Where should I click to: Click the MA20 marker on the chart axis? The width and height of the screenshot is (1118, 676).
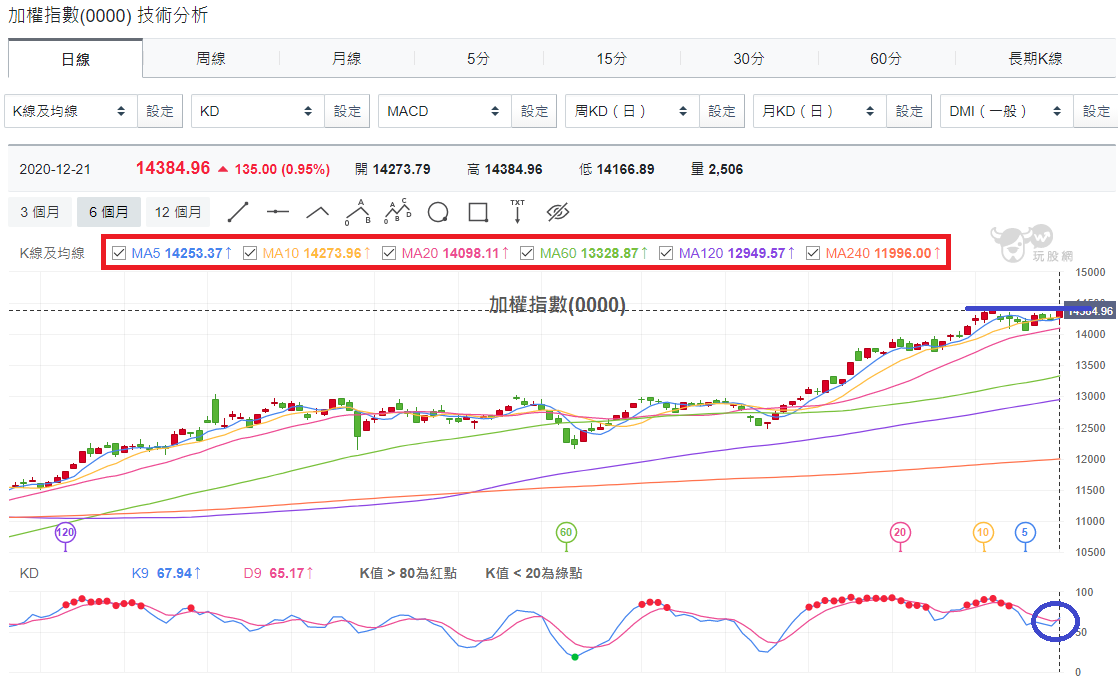point(900,532)
